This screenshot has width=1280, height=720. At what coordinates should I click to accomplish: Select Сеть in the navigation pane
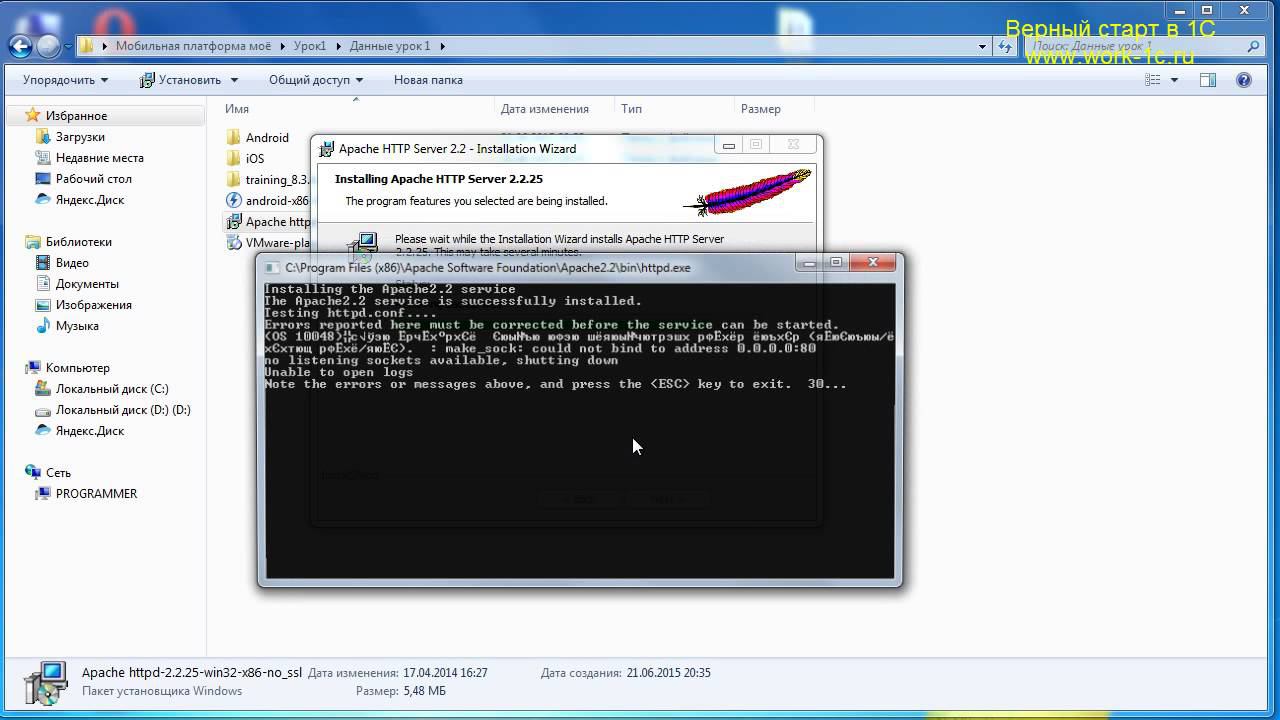pyautogui.click(x=58, y=473)
